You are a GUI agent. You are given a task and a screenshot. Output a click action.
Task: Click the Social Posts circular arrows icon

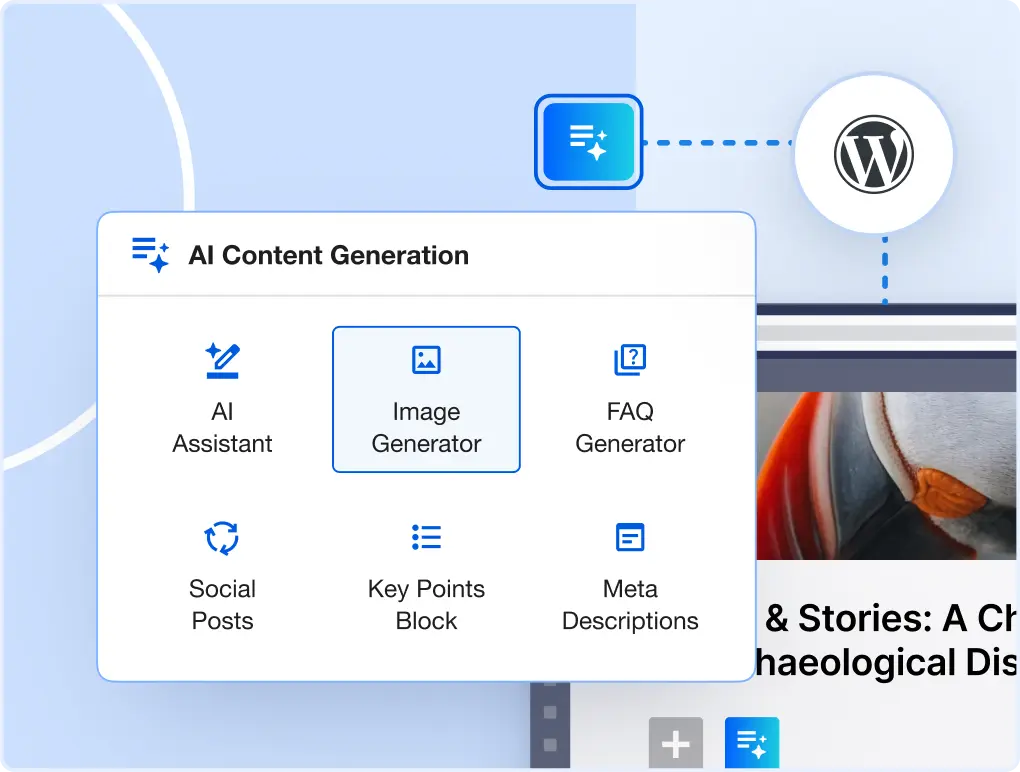pyautogui.click(x=222, y=537)
